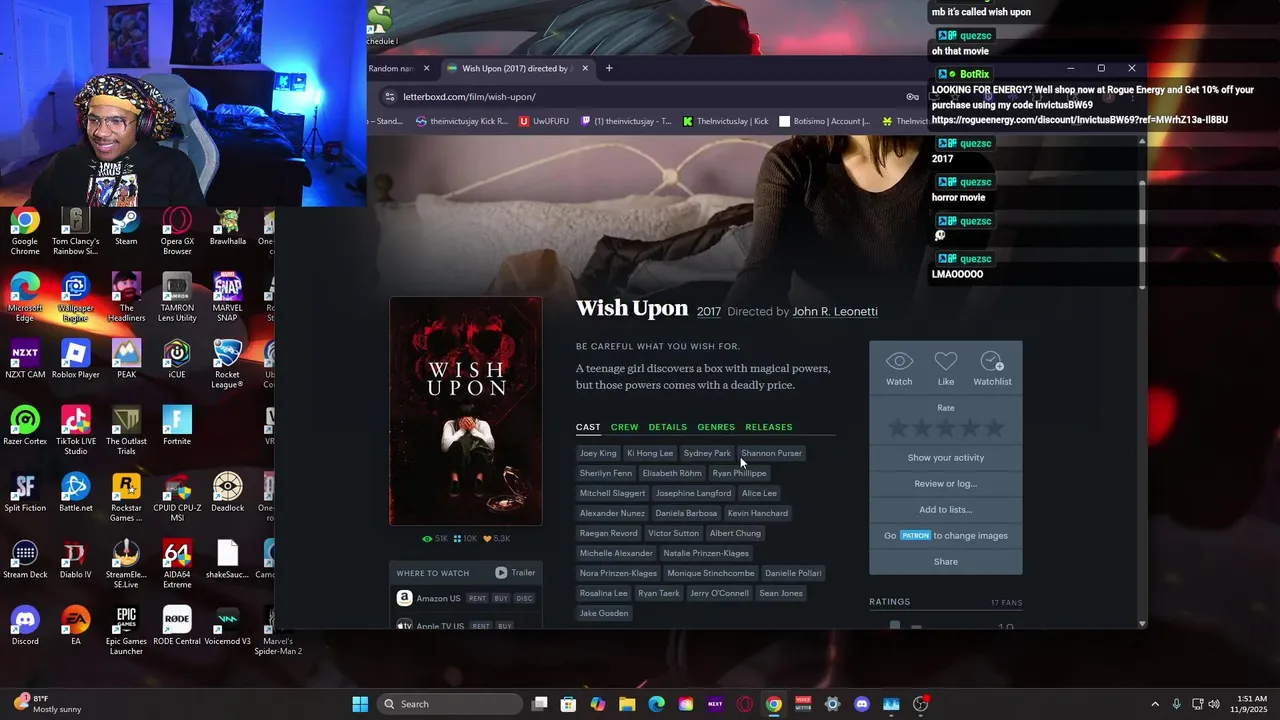Screen dimensions: 1280x720
Task: Click Amazon US RENT option
Action: (477, 599)
